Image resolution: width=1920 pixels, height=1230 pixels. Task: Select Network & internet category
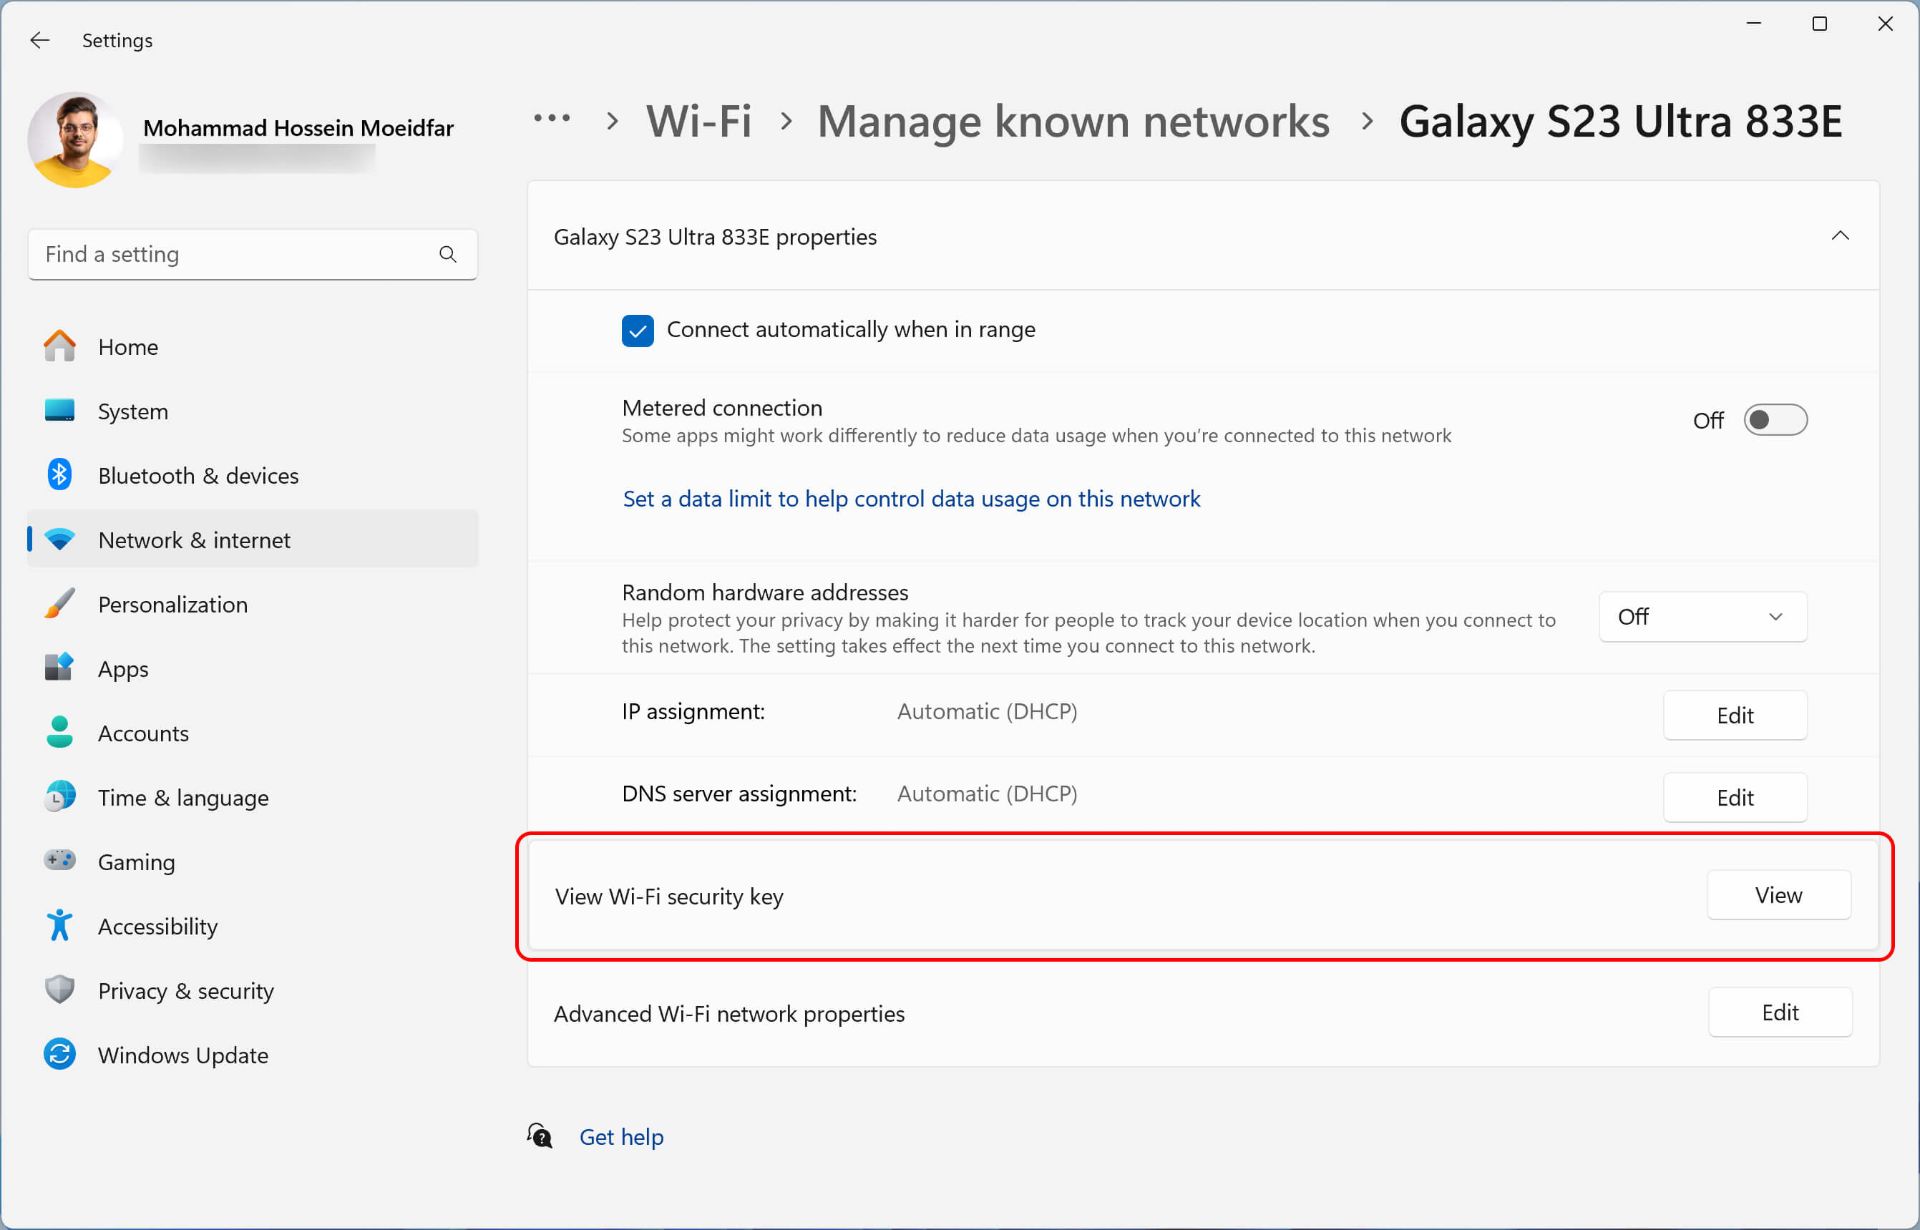(252, 540)
